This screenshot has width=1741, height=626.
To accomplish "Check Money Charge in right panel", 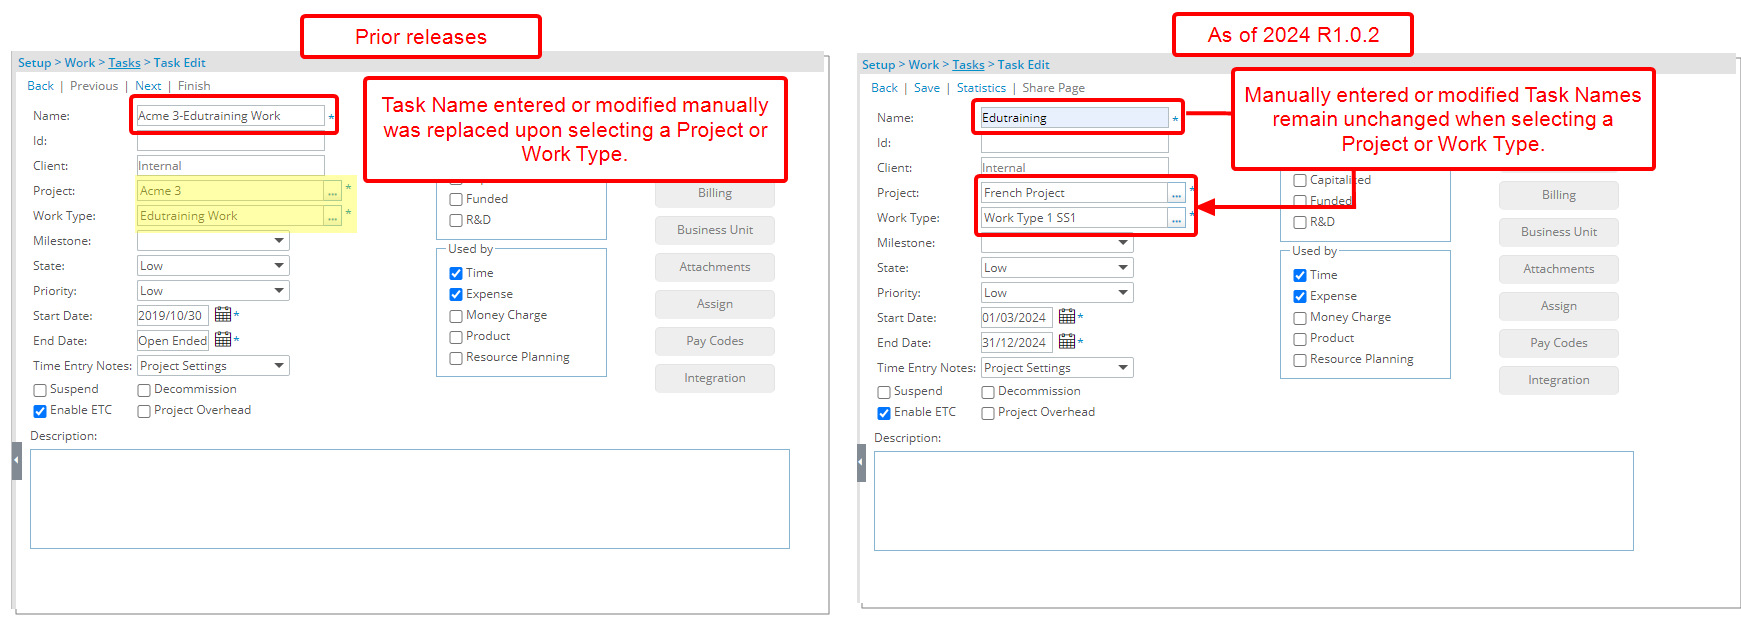I will pos(1300,318).
